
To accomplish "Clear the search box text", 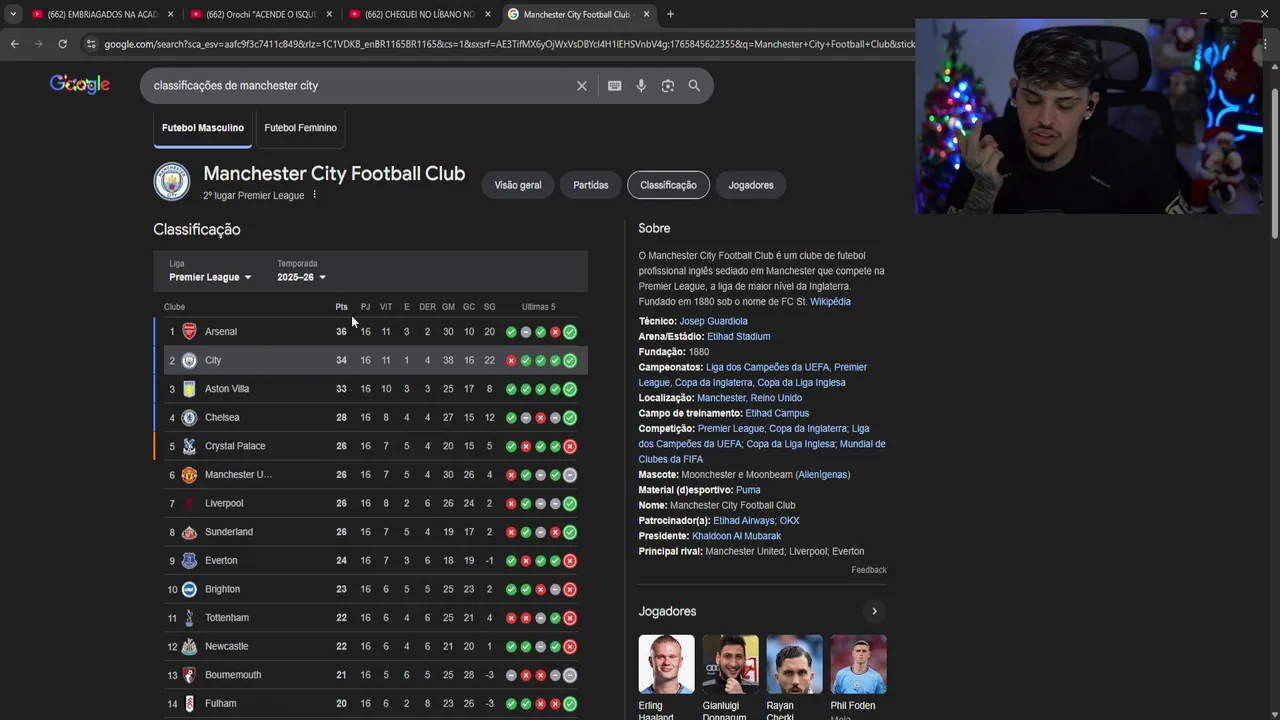I will [582, 86].
